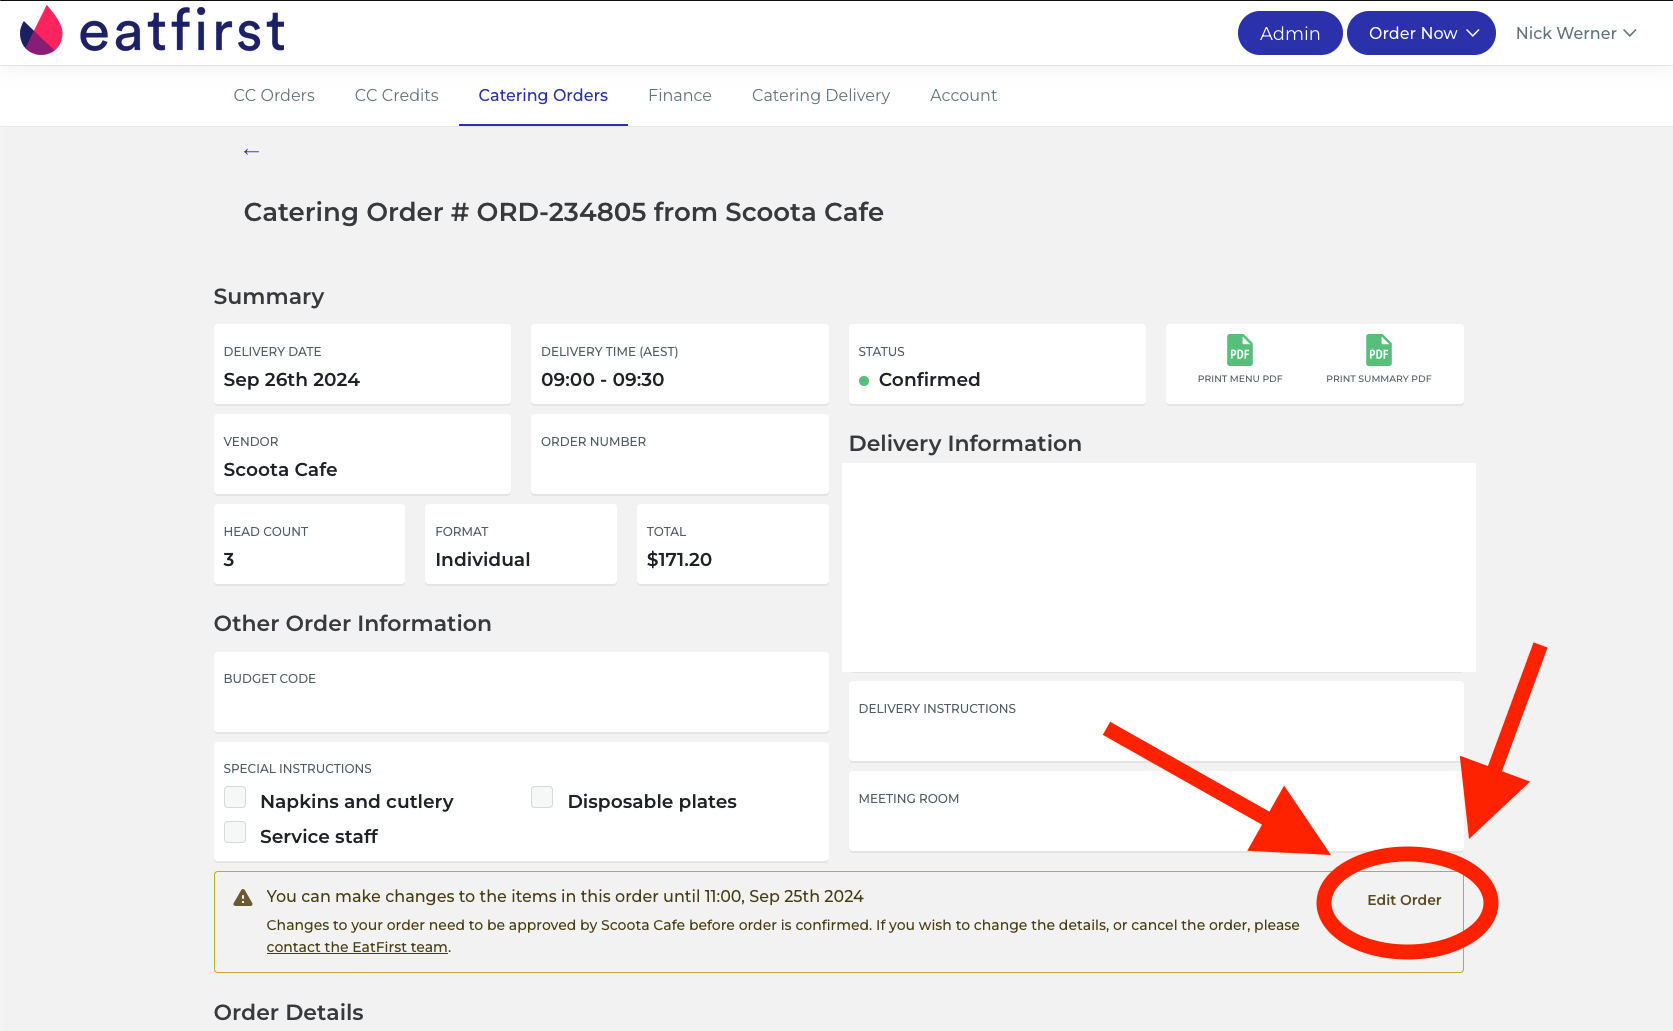Click the $171.20 total value
The height and width of the screenshot is (1031, 1673).
679,559
